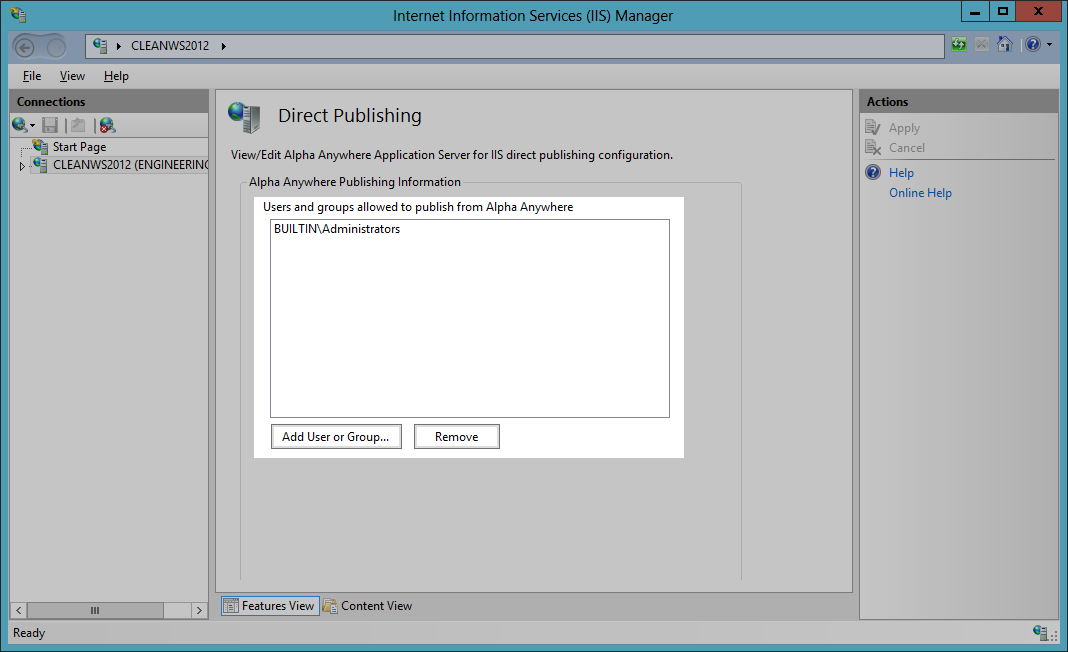
Task: Click the Direct Publishing globe server icon
Action: (245, 117)
